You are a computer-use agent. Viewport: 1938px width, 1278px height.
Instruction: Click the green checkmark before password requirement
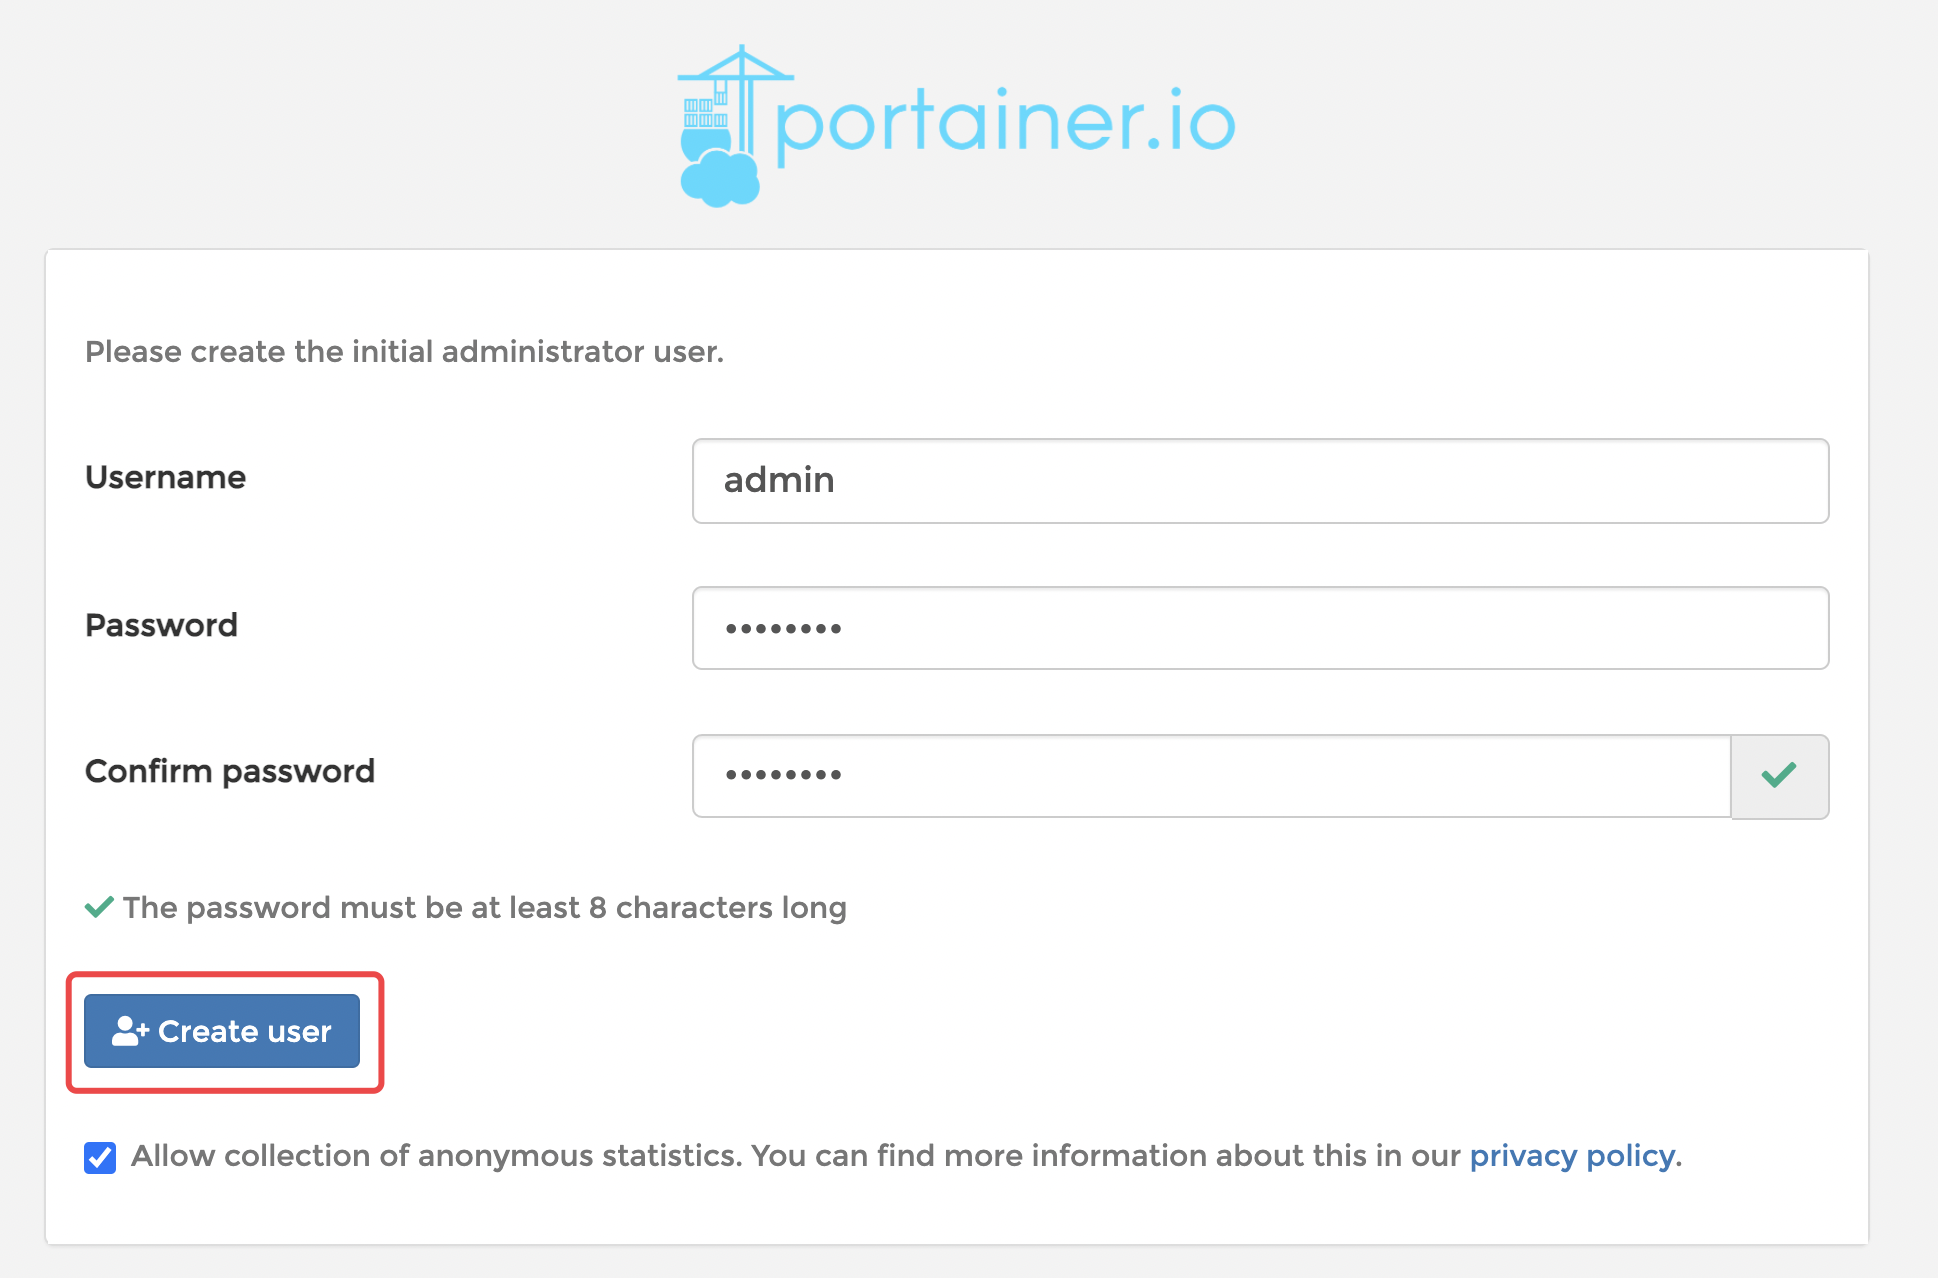tap(99, 907)
